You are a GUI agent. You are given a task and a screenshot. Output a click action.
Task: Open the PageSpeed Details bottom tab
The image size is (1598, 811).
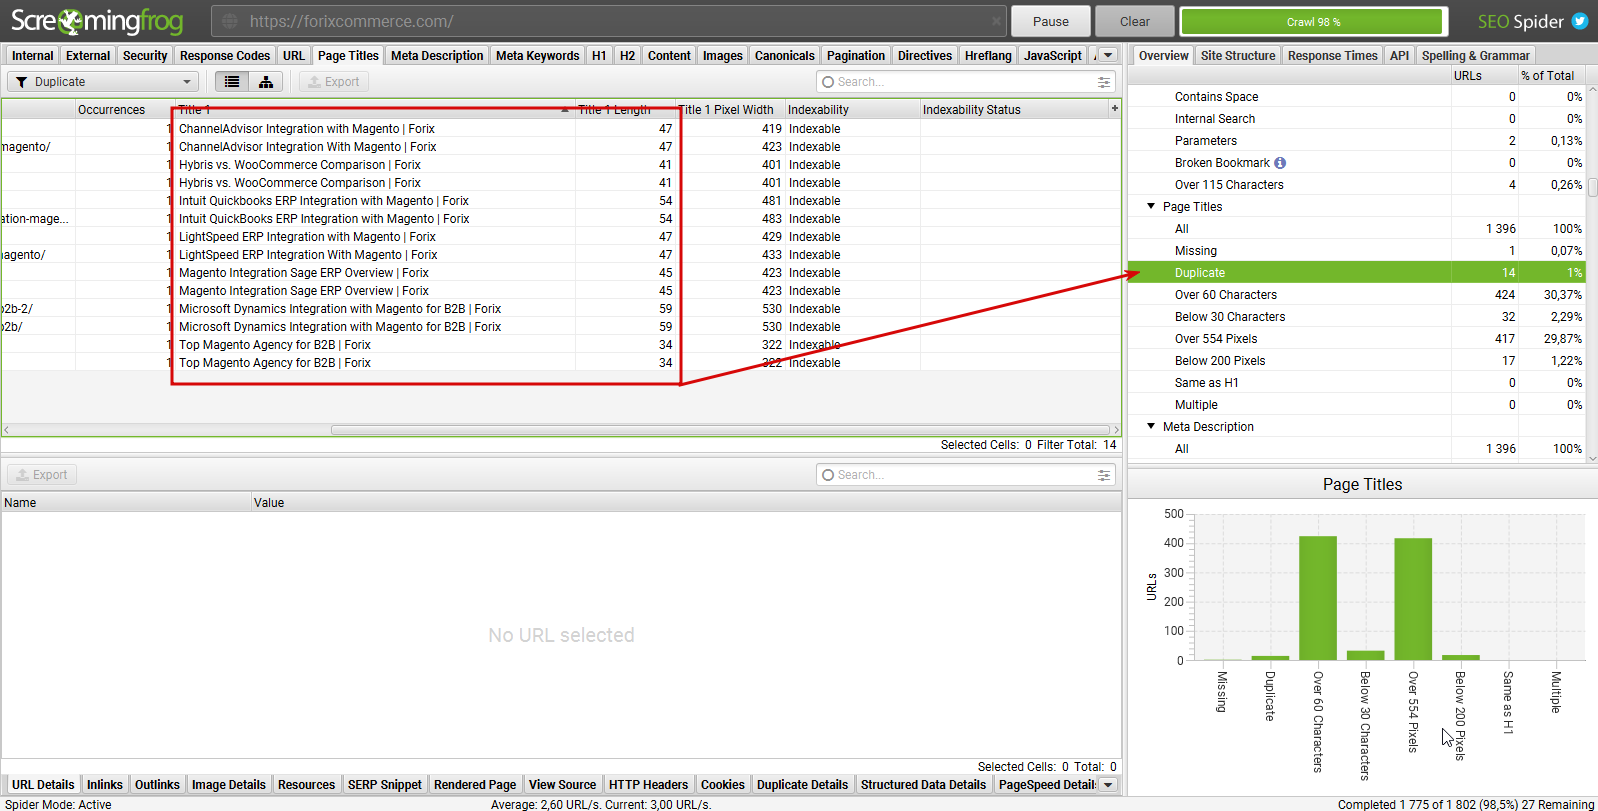pyautogui.click(x=1047, y=785)
